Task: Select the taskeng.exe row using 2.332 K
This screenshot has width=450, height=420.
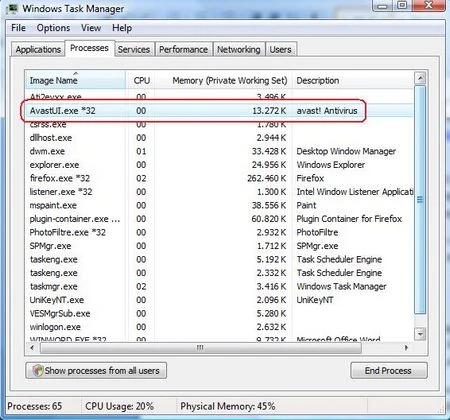Action: (x=219, y=273)
